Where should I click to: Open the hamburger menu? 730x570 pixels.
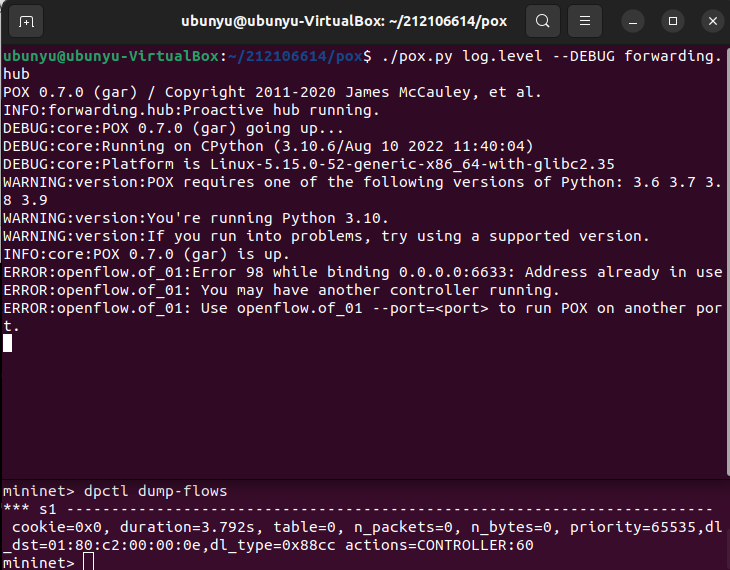(x=588, y=20)
